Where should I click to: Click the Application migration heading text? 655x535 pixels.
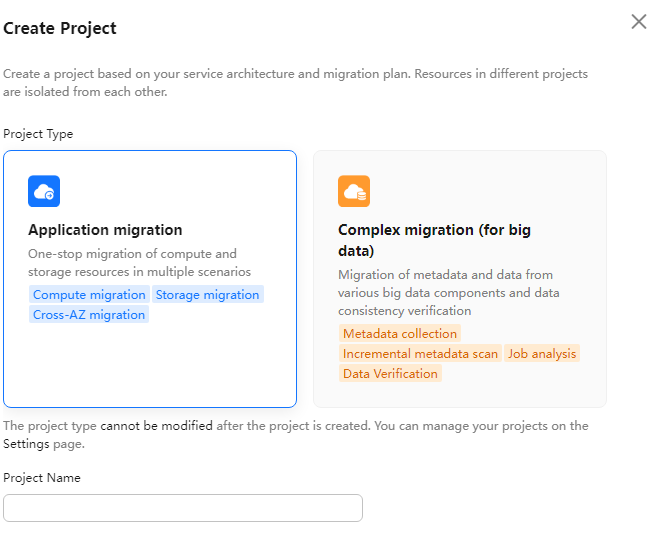pyautogui.click(x=105, y=230)
